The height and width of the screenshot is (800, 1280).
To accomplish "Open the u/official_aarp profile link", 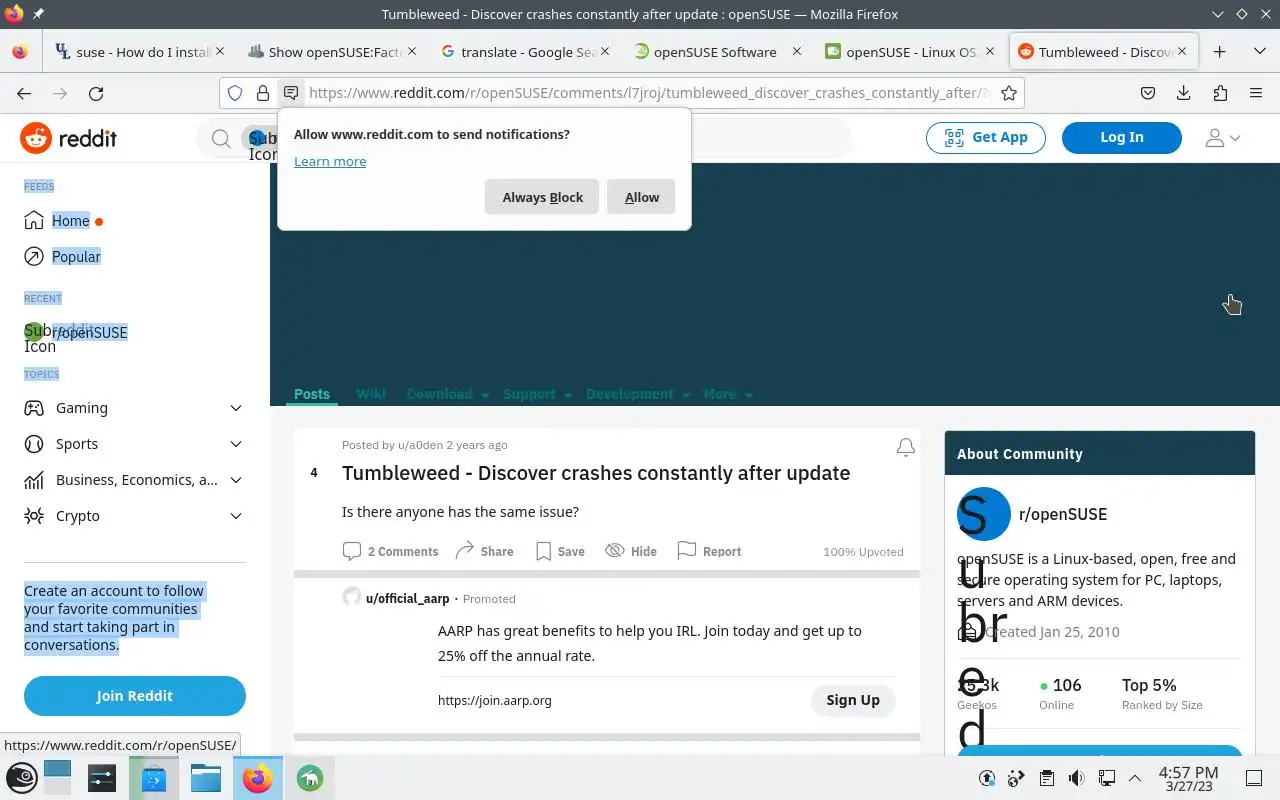I will click(407, 598).
